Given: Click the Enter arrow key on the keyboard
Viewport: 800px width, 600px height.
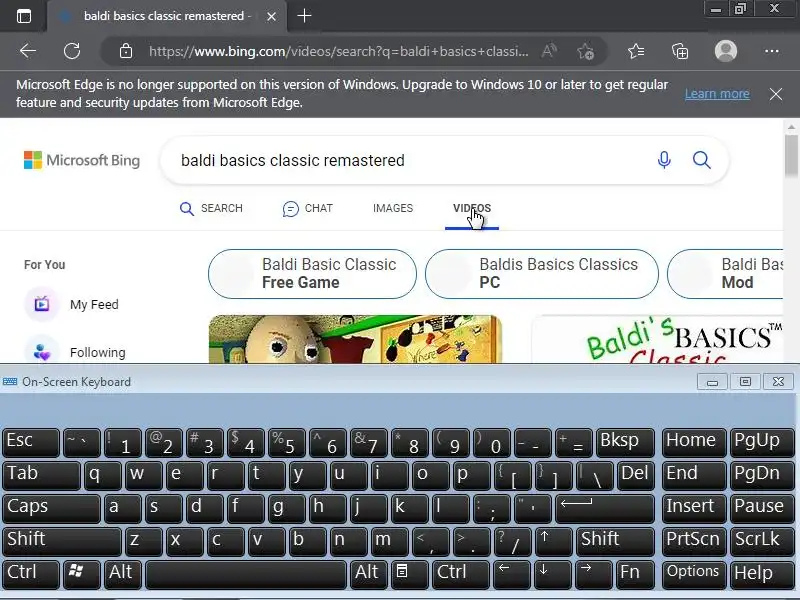Looking at the screenshot, I should (x=605, y=508).
